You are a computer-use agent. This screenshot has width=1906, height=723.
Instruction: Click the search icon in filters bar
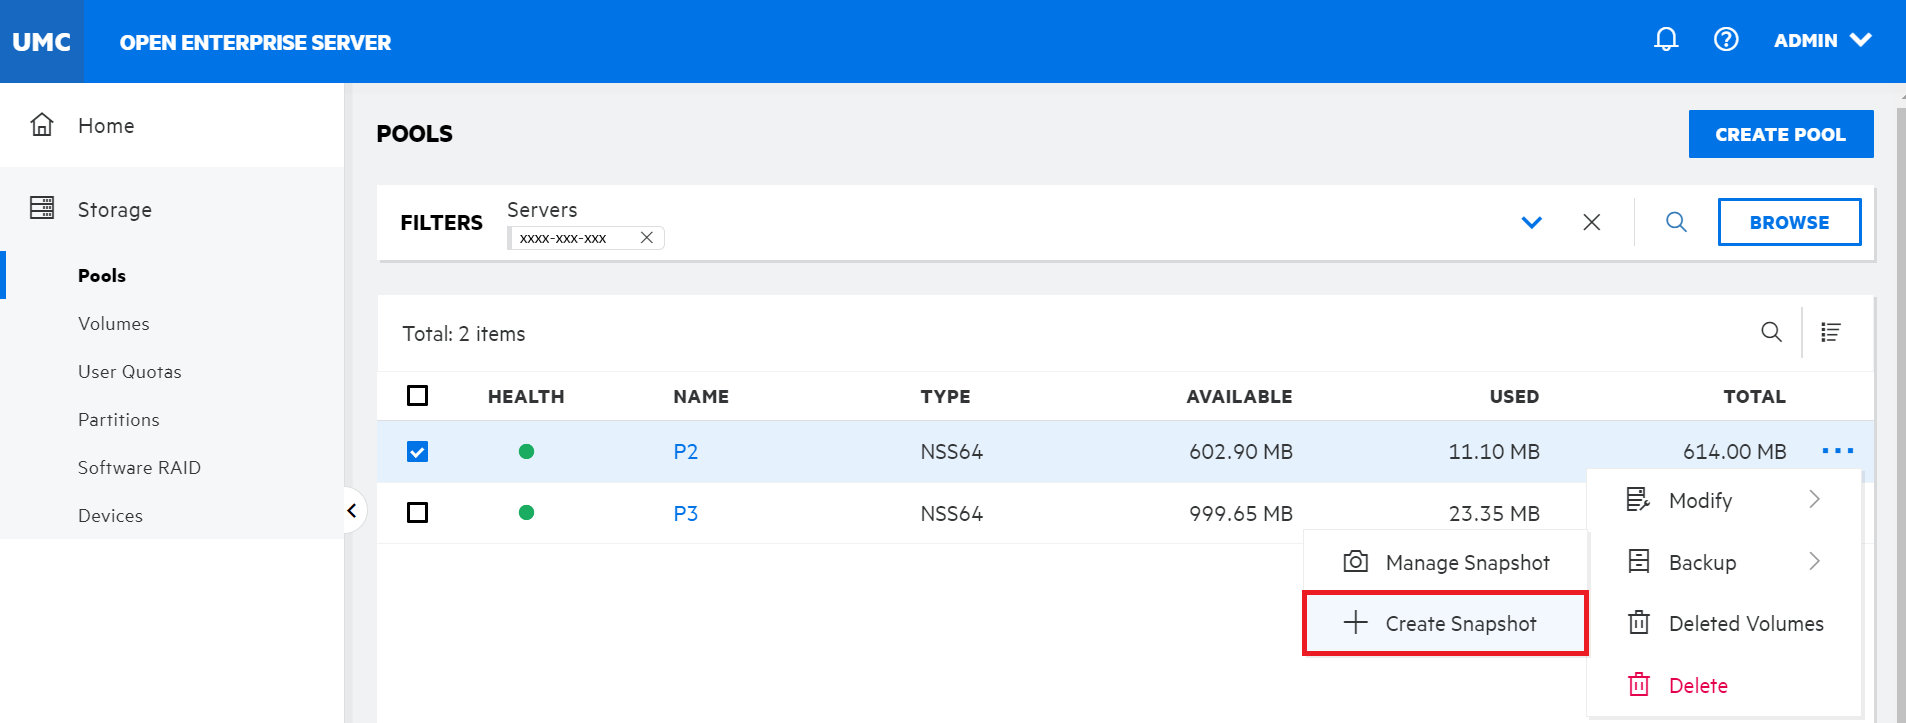tap(1676, 222)
